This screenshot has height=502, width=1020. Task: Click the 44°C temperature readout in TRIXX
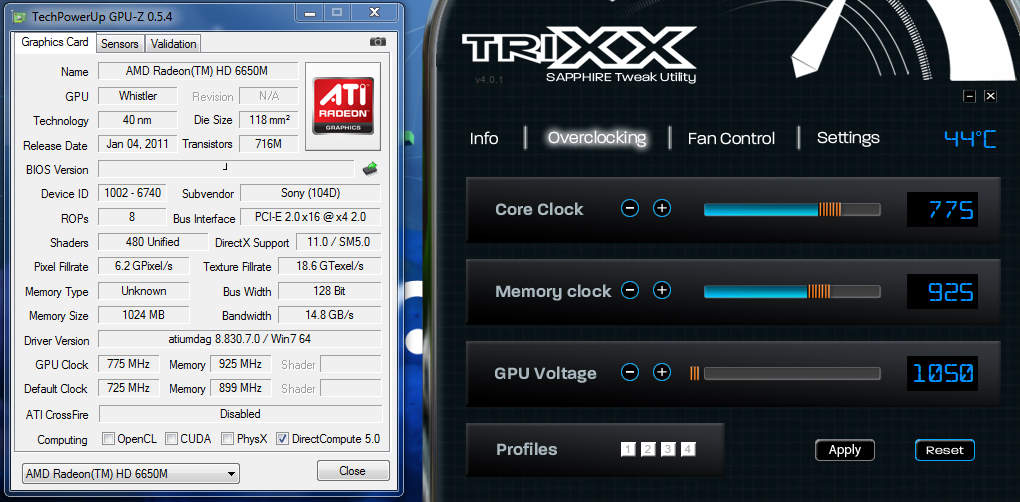[x=970, y=139]
